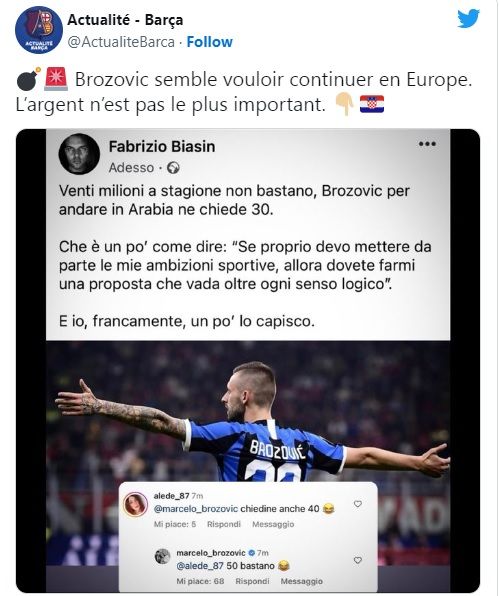Image resolution: width=499 pixels, height=596 pixels.
Task: Open the three-dot menu on Biasin's post
Action: click(427, 144)
